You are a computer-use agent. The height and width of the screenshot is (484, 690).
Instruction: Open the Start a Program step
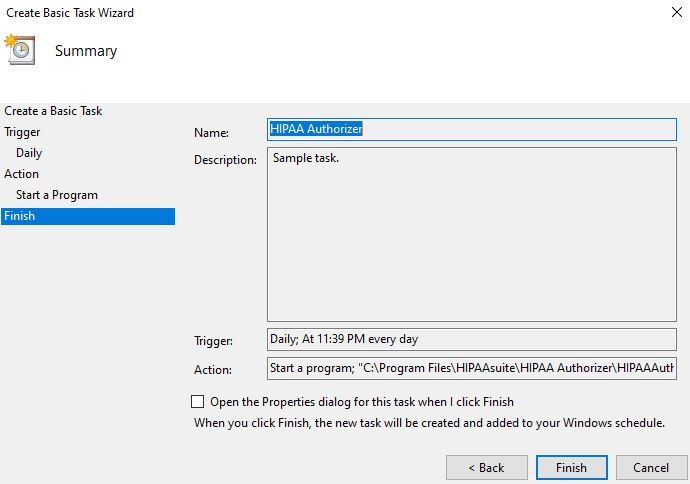tap(57, 195)
